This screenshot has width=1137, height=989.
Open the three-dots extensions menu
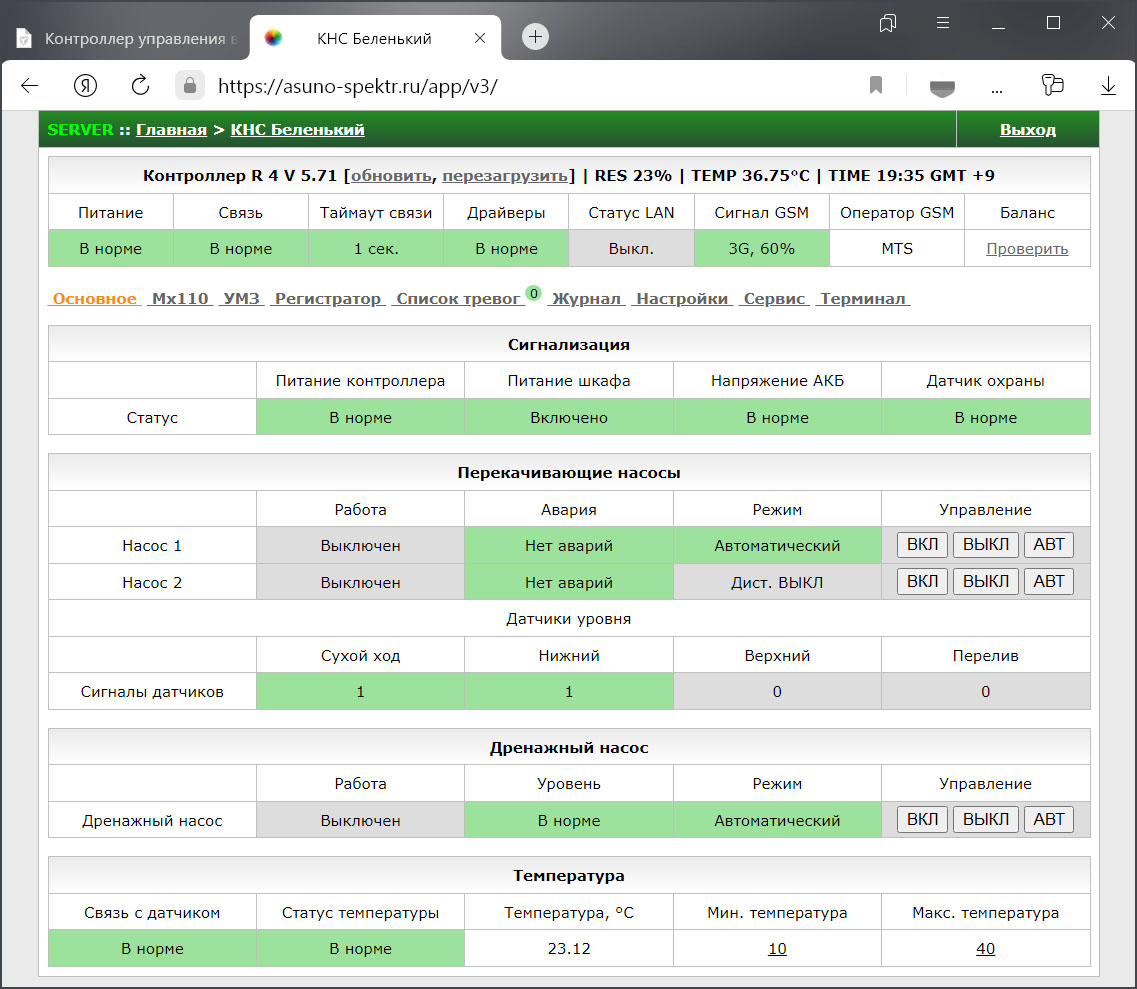[997, 90]
